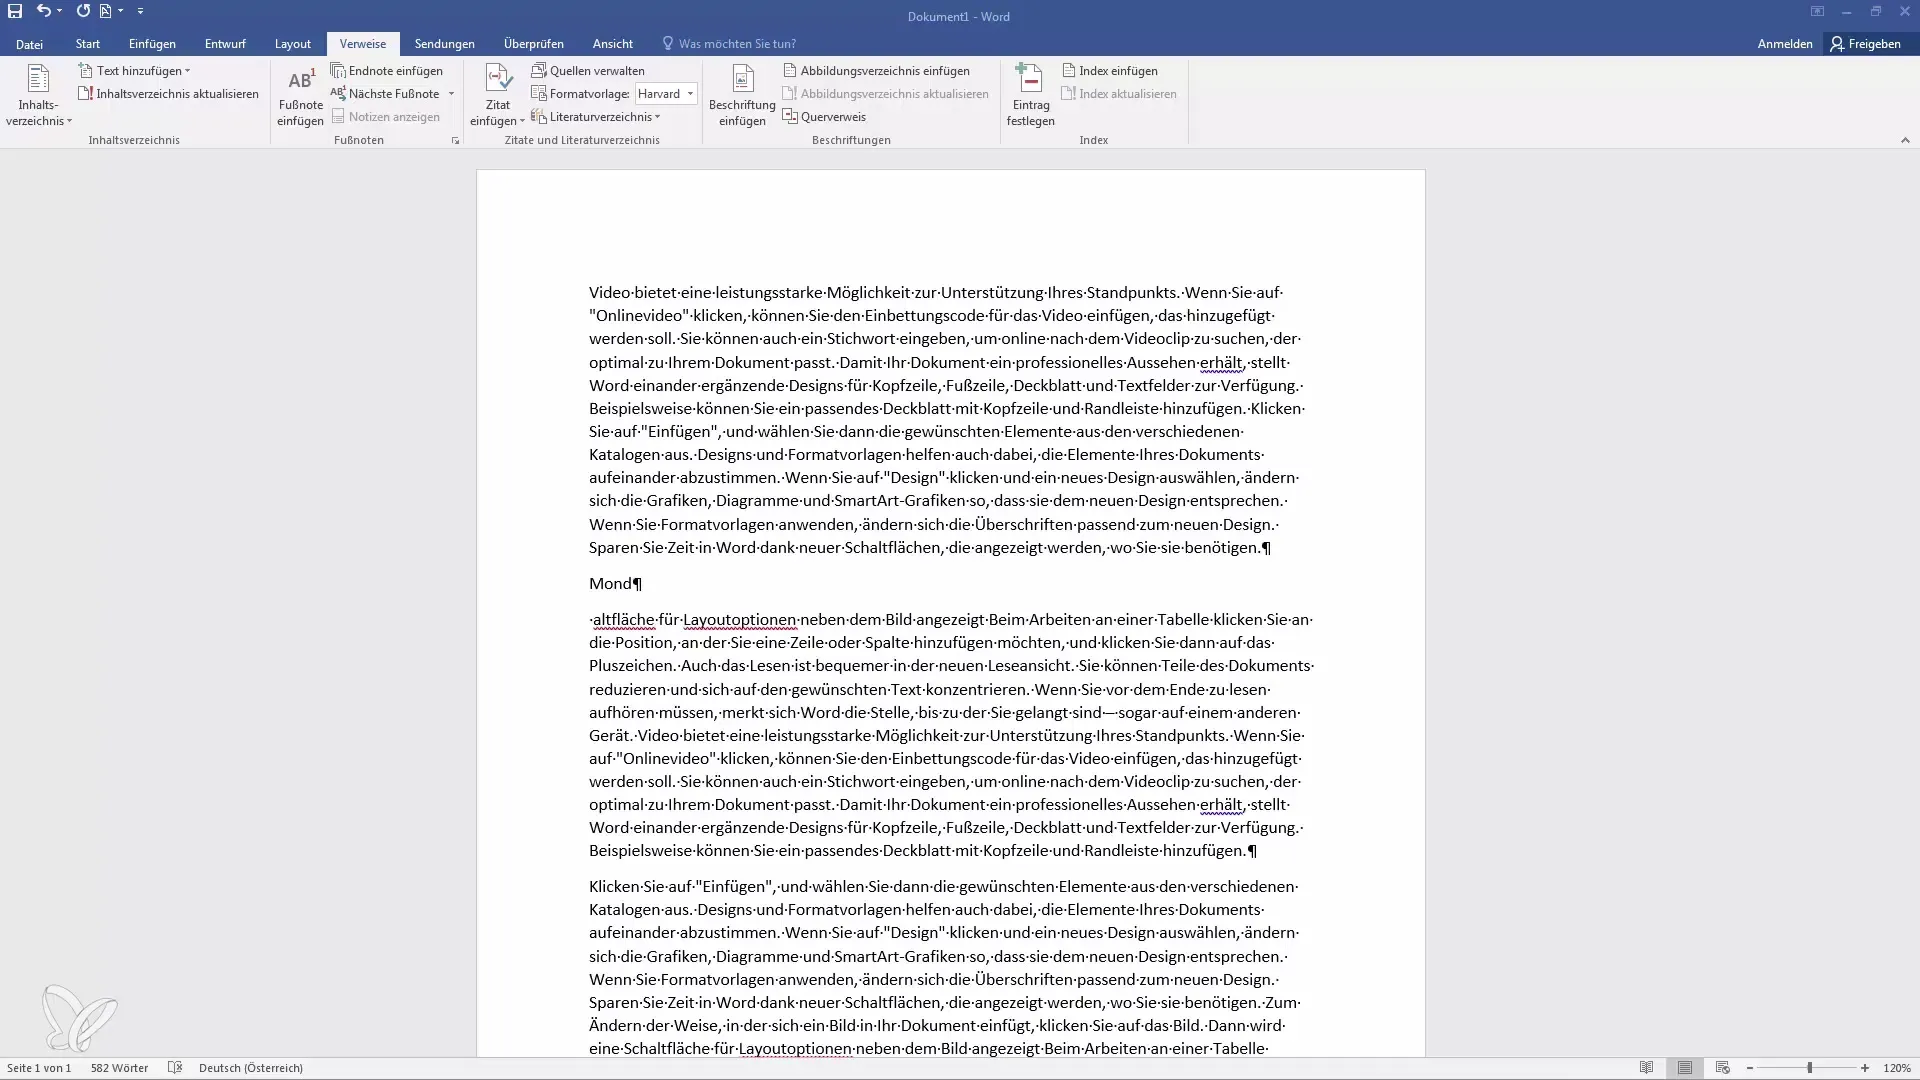Click the language Deutsch (Österreich)
The image size is (1920, 1080).
(251, 1068)
